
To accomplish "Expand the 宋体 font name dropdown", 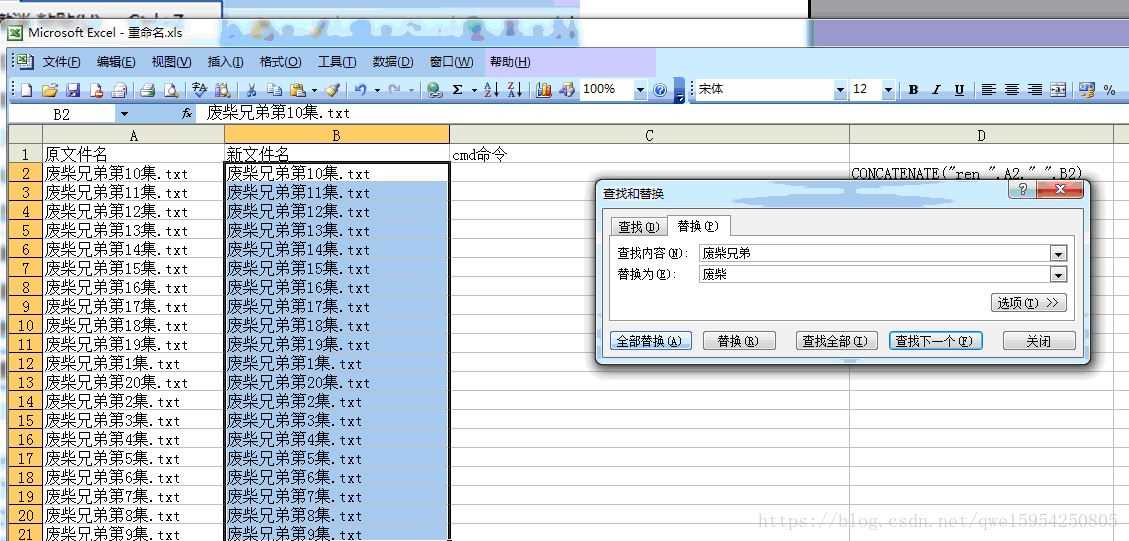I will click(840, 90).
